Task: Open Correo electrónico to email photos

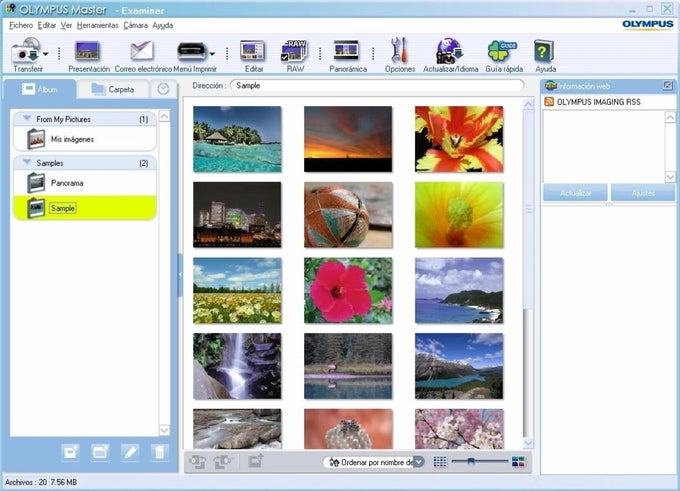Action: 141,51
